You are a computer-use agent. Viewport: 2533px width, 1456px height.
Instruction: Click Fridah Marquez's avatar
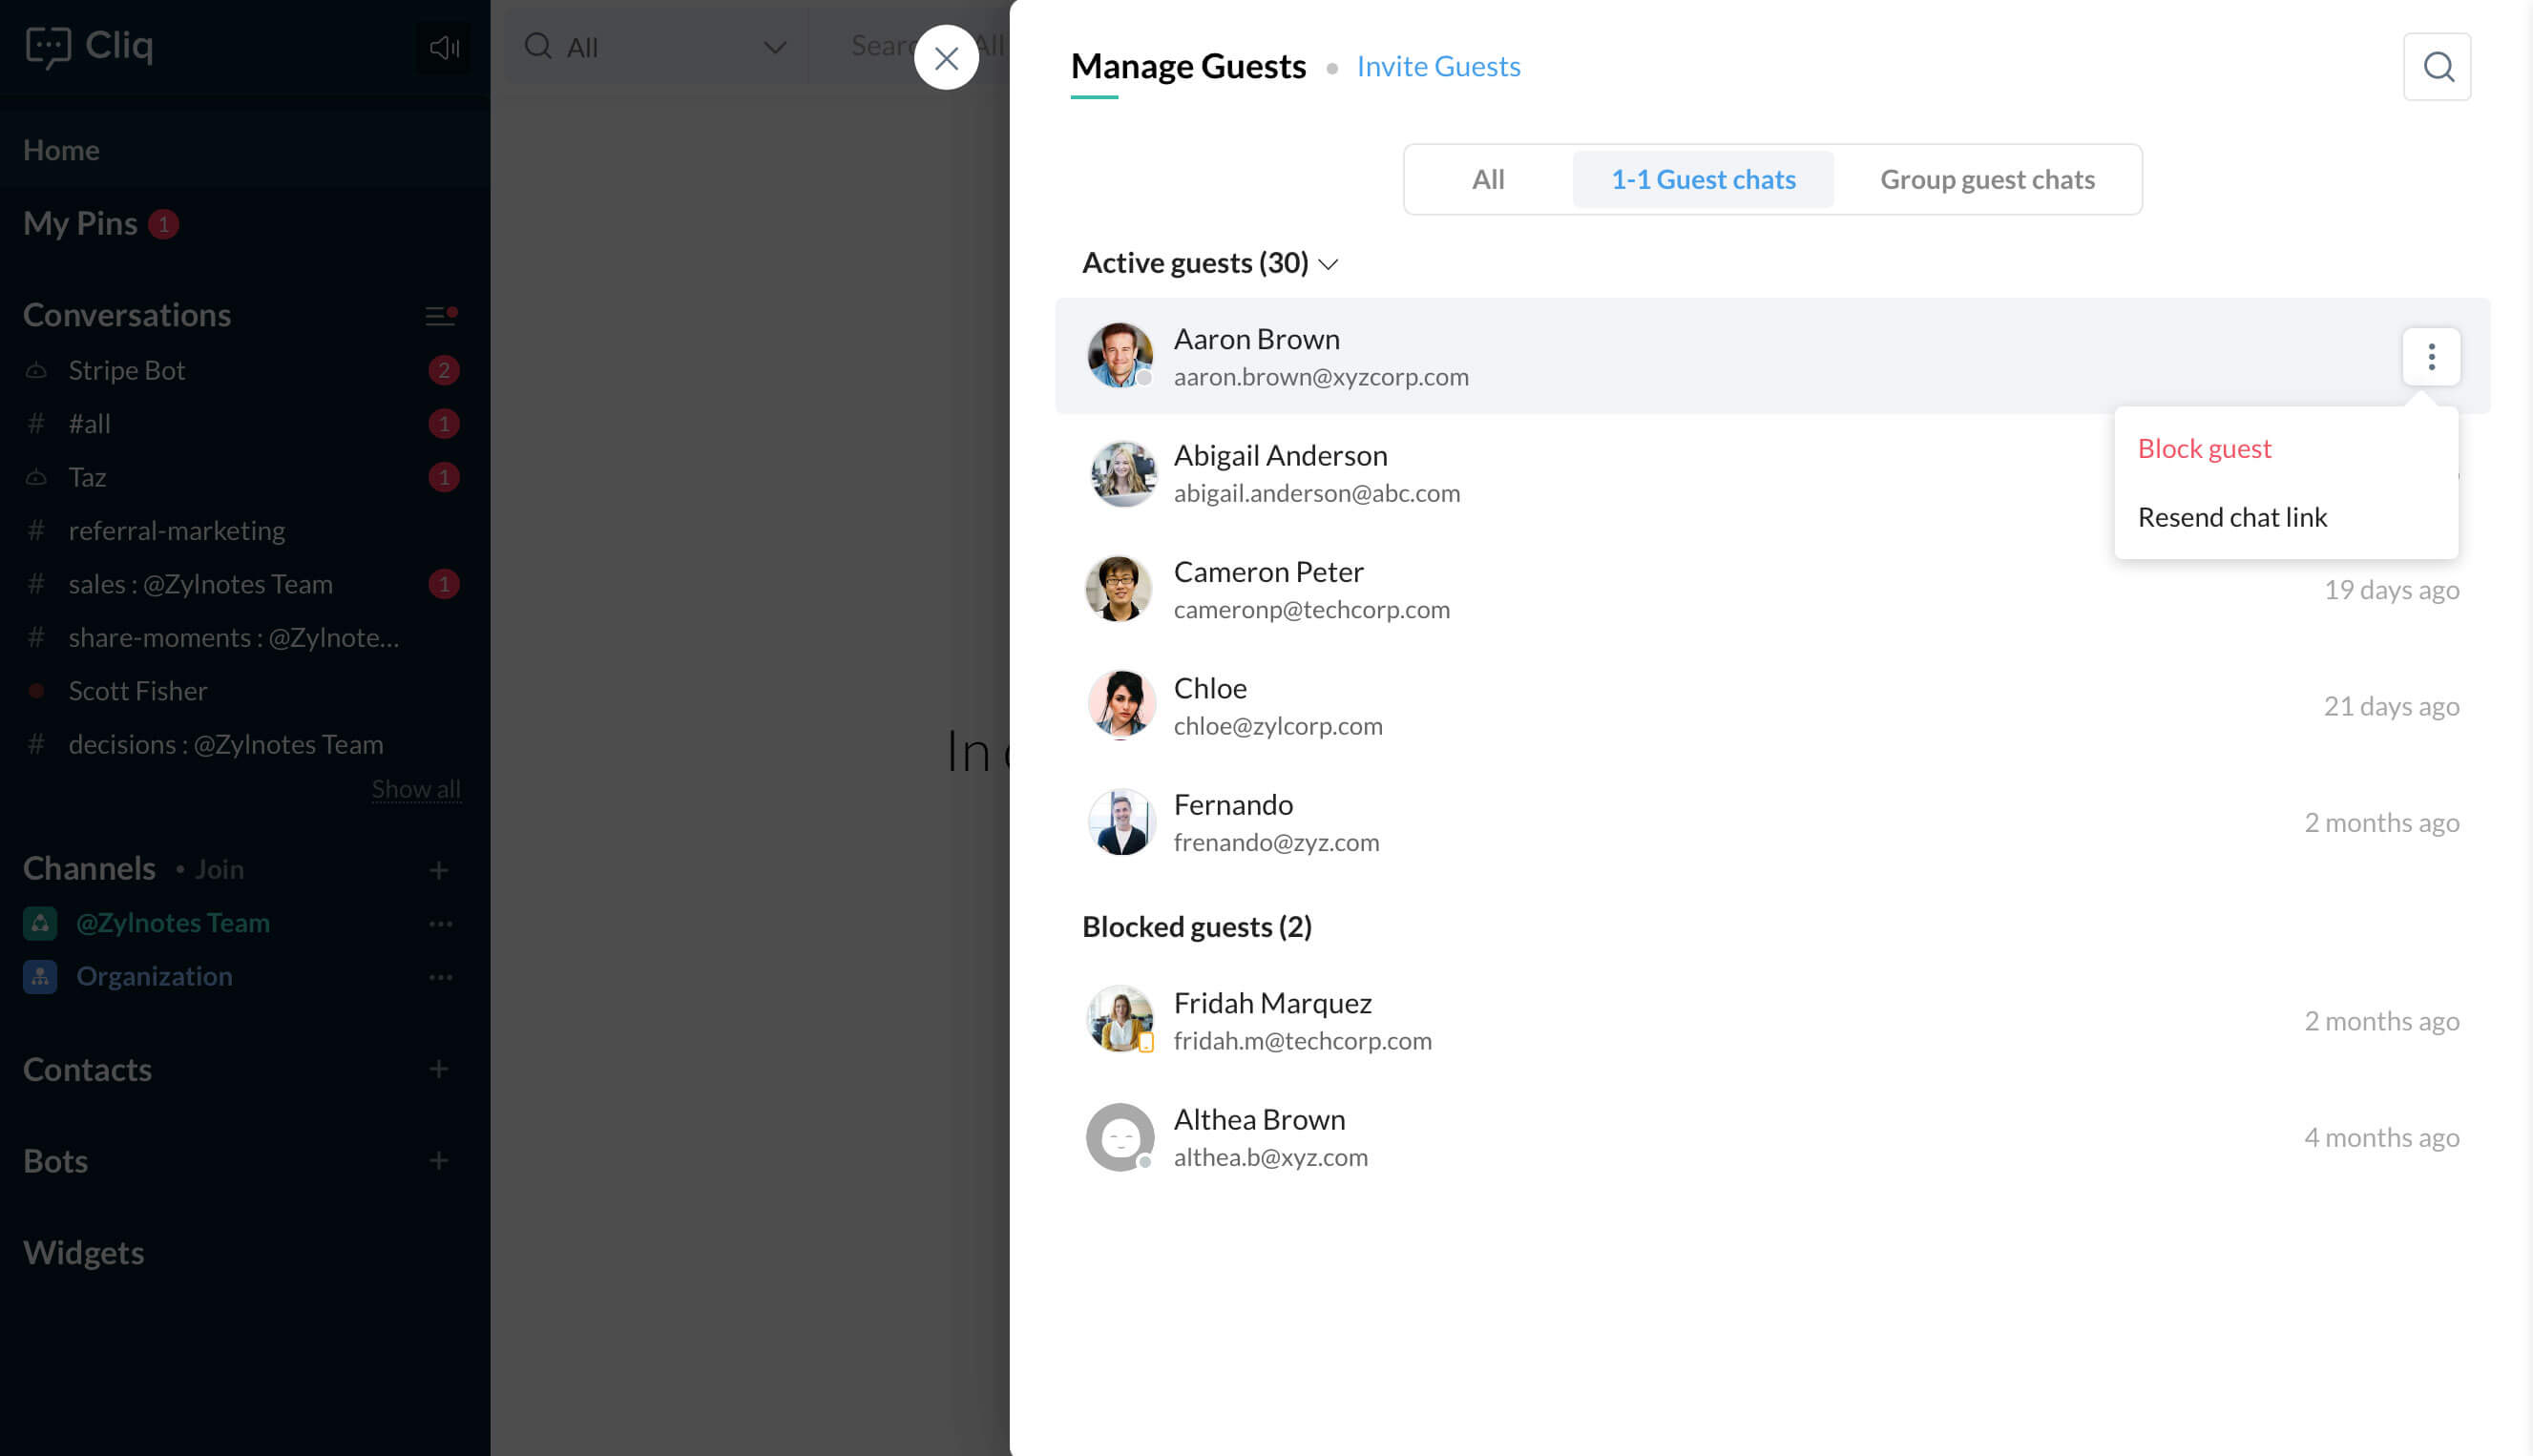tap(1120, 1020)
